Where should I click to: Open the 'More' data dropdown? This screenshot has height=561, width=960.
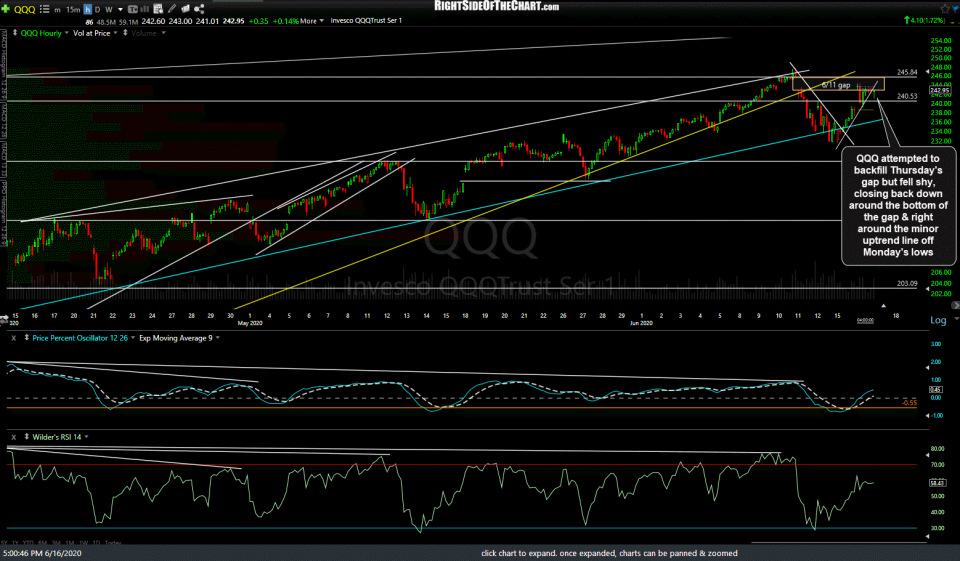(x=312, y=21)
